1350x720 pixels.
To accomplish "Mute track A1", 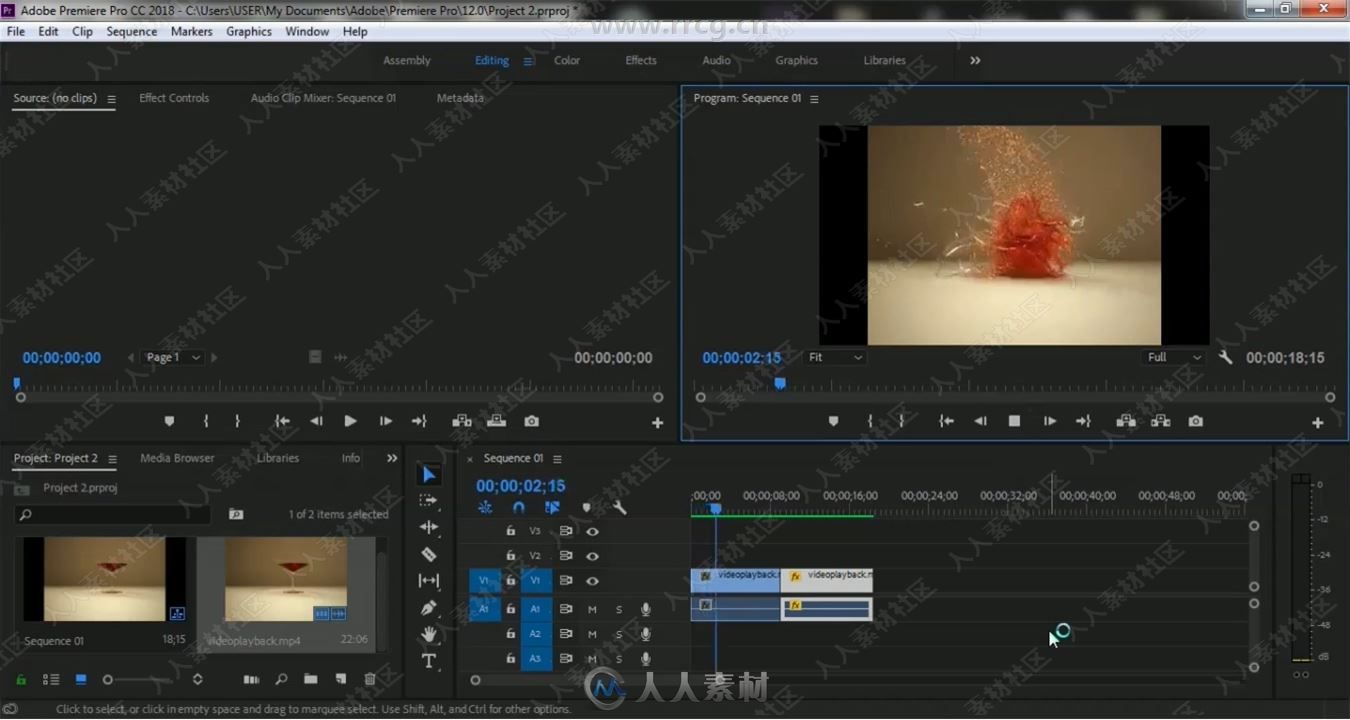I will (x=592, y=609).
